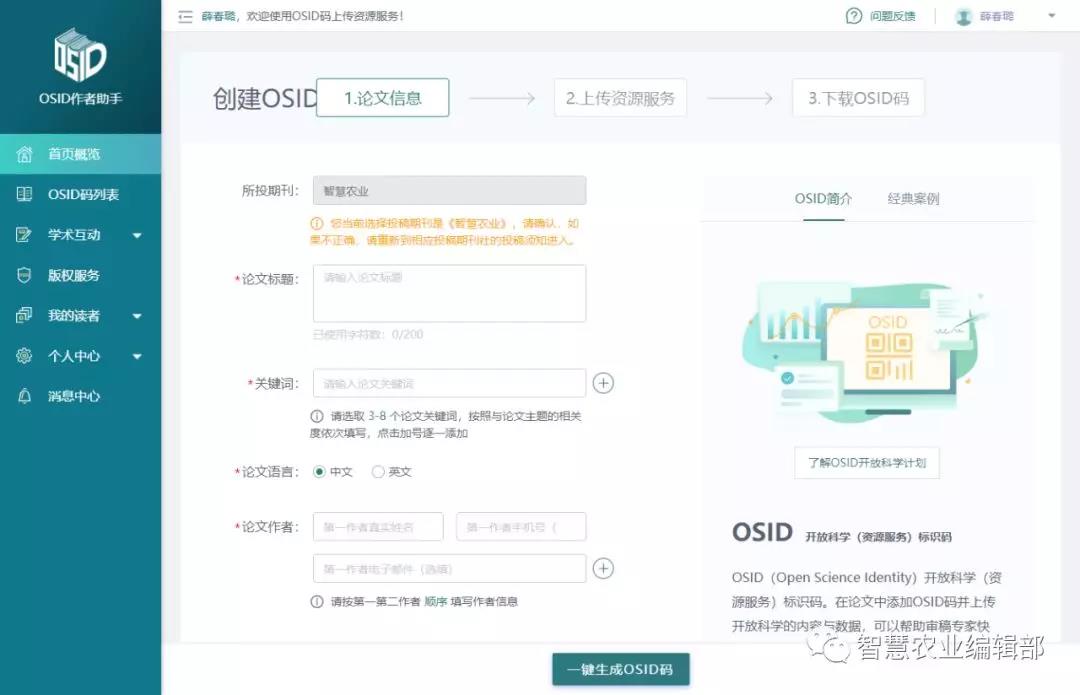Click 了解OSID开放科学计划 button
The height and width of the screenshot is (695, 1080).
tap(866, 463)
